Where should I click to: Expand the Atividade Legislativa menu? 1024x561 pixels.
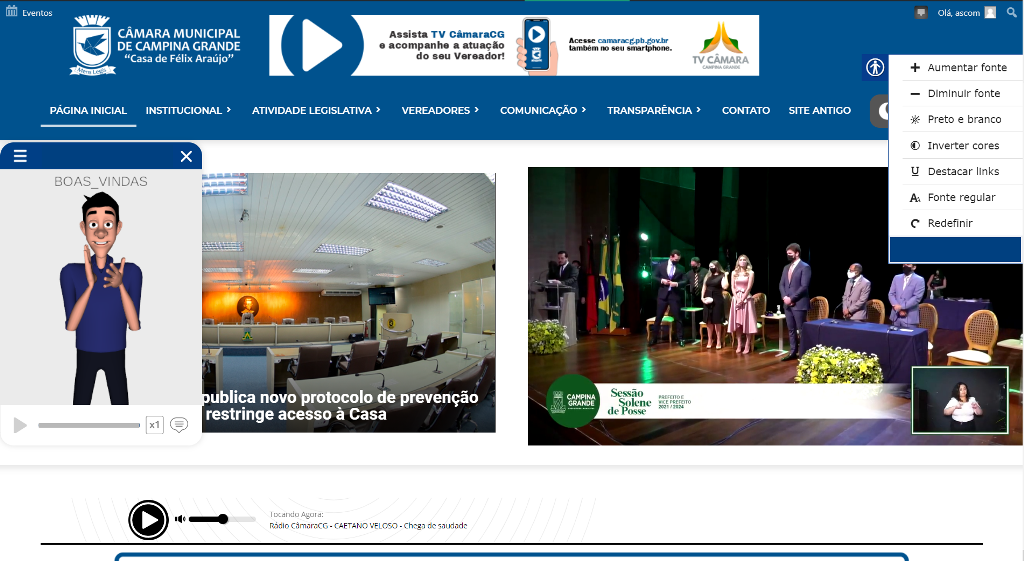[316, 110]
